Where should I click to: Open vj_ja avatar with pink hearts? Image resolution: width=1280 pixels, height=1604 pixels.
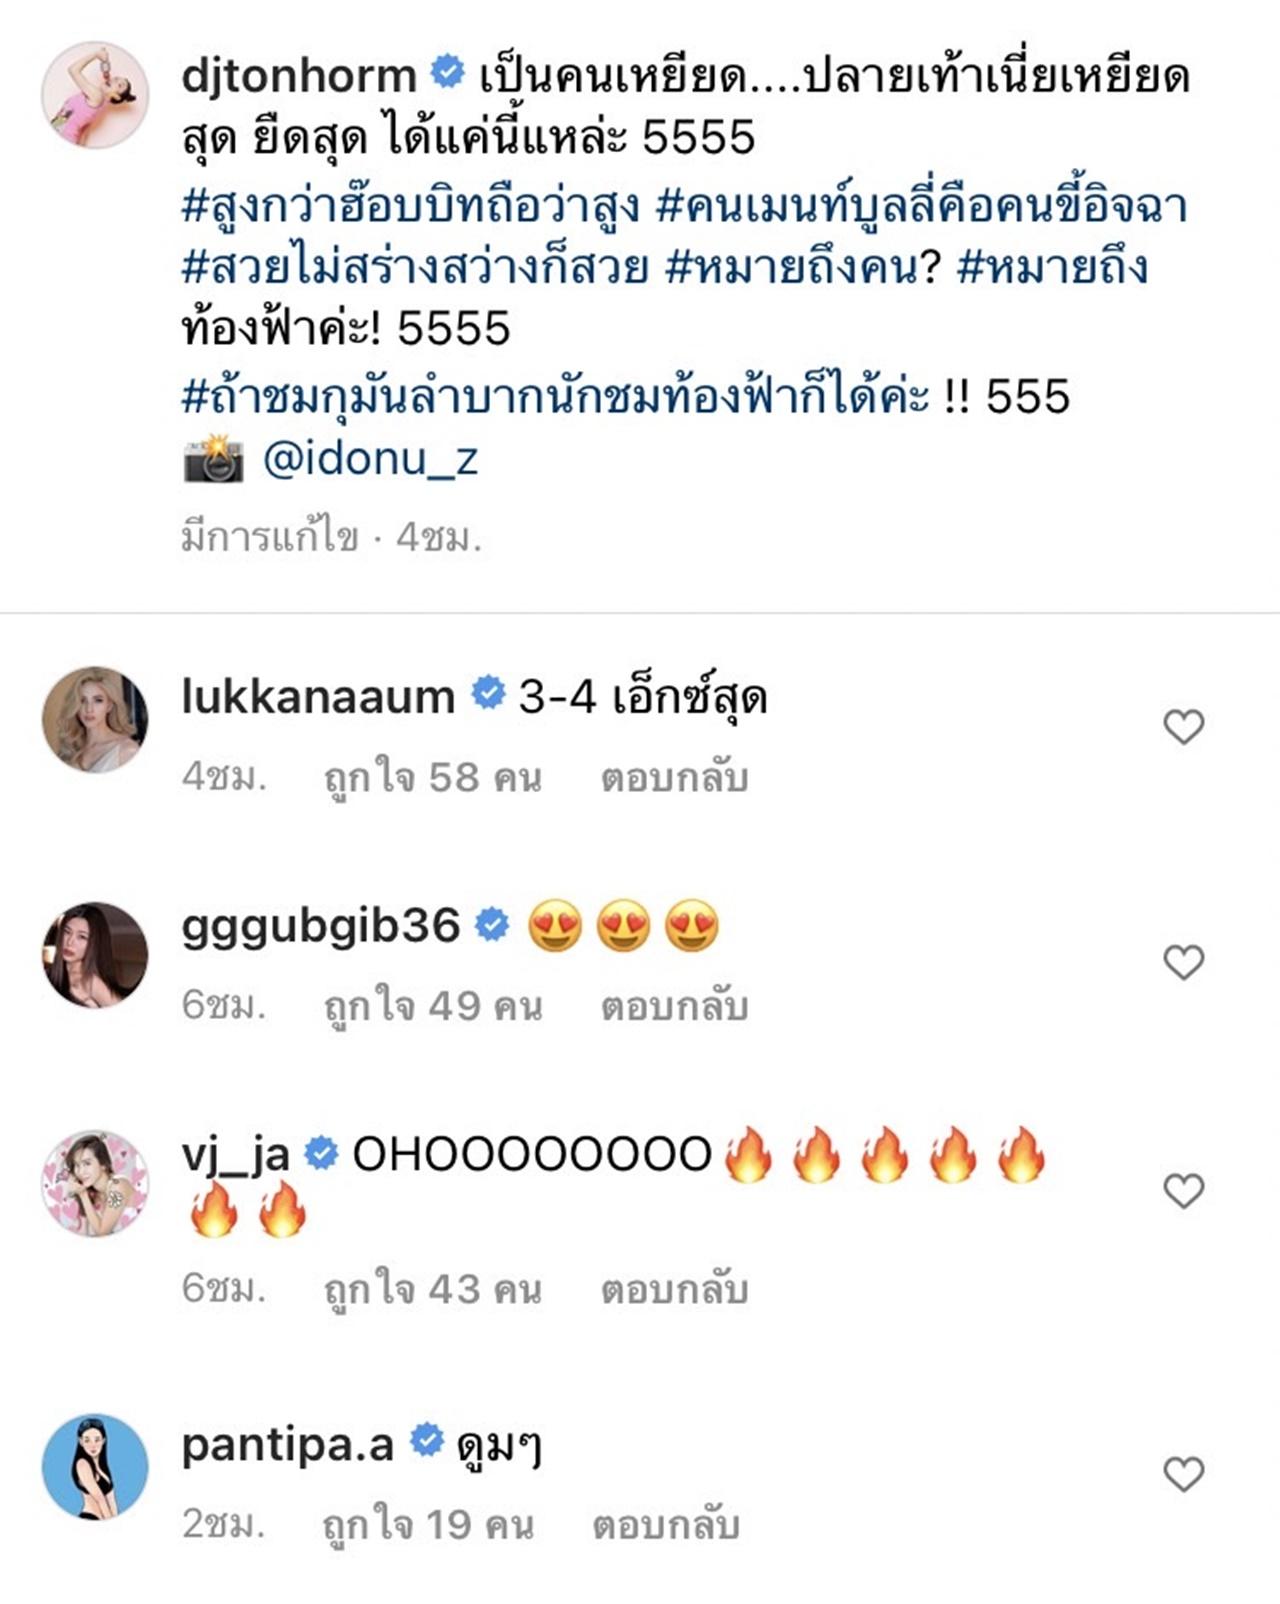click(95, 1184)
